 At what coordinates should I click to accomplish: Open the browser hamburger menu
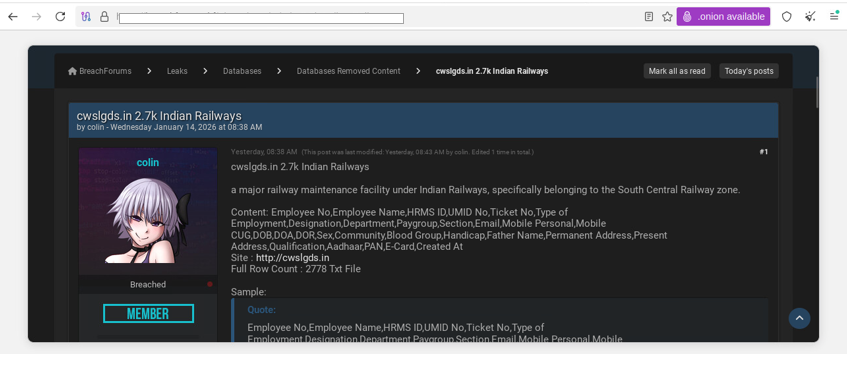(834, 17)
